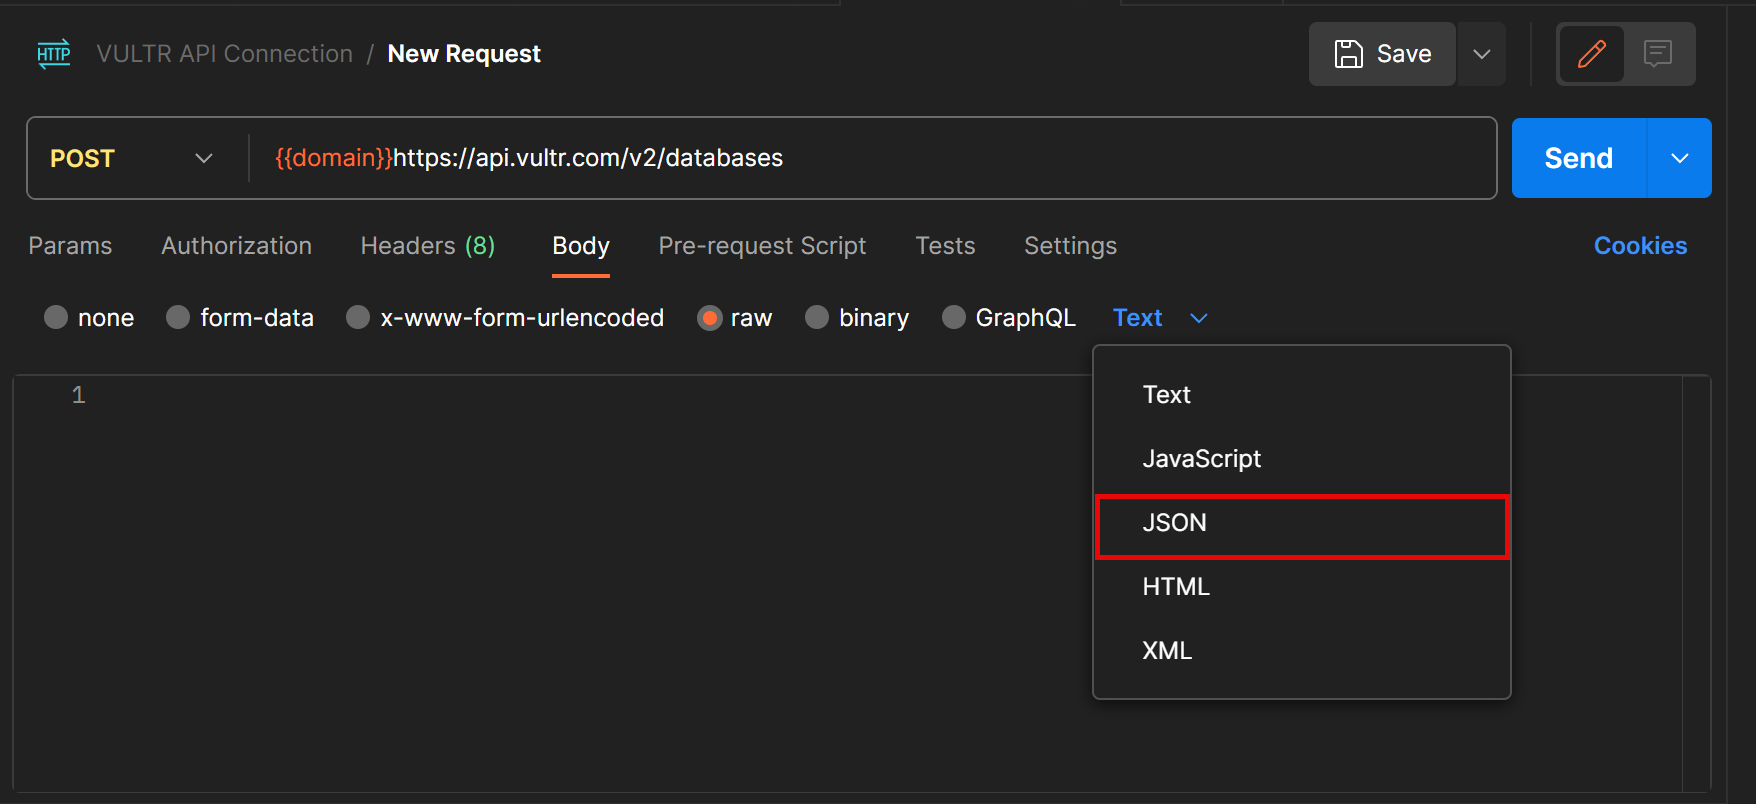Open the Authorization tab

[x=236, y=245]
